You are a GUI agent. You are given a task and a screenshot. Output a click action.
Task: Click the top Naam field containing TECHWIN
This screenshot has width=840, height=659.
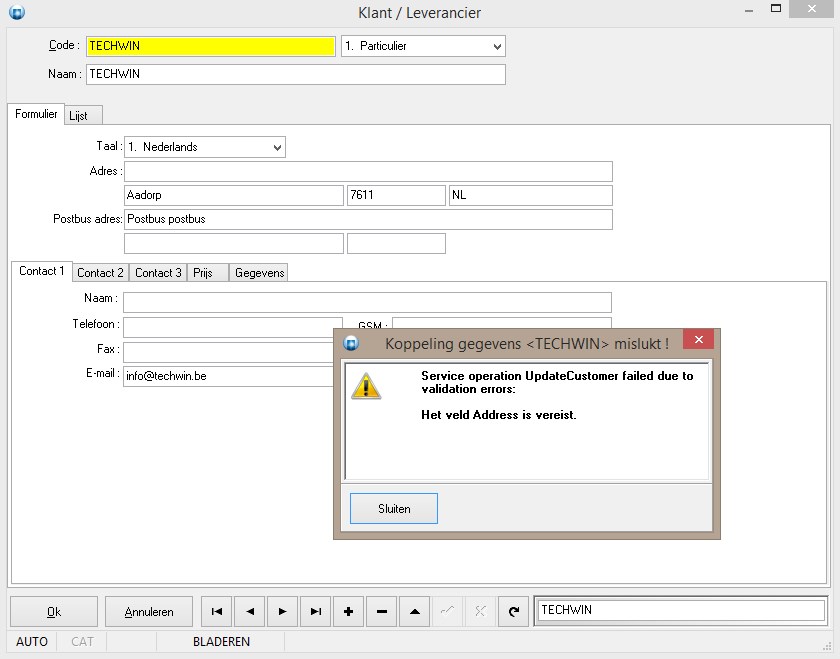296,74
